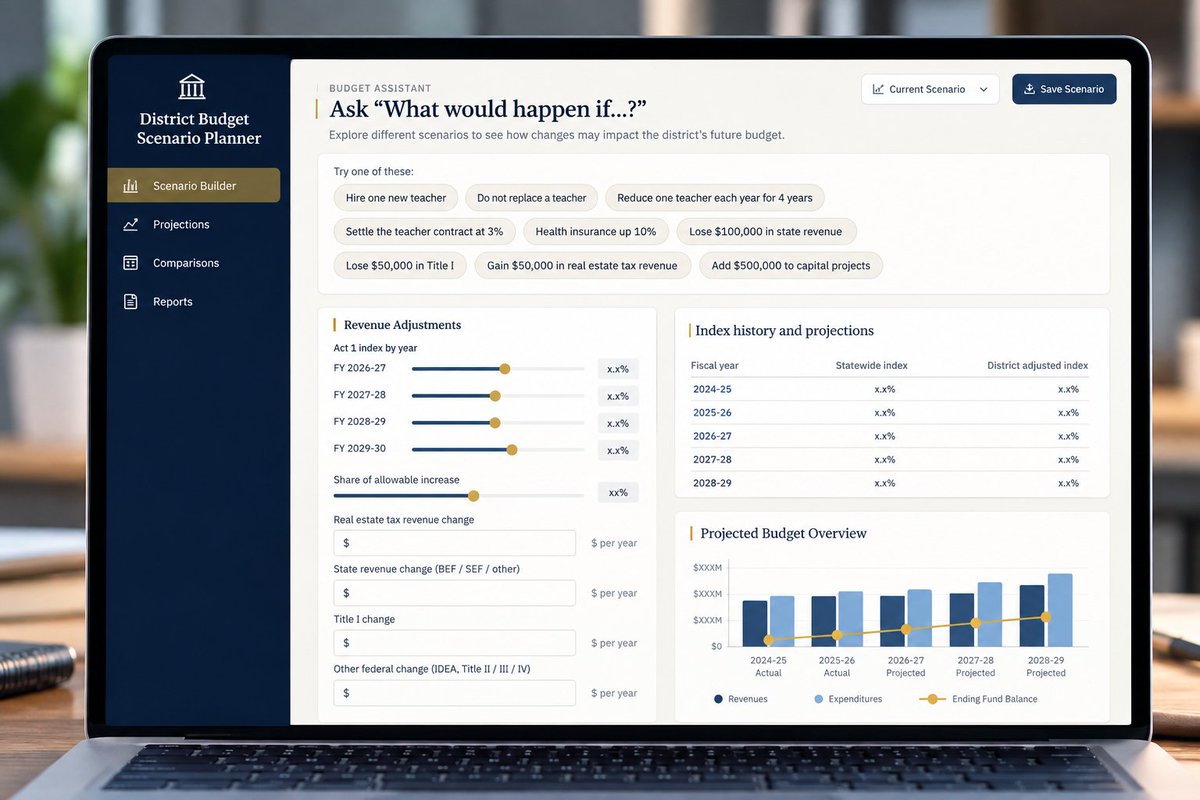Click the State revenue change input field
Viewport: 1200px width, 800px height.
[x=455, y=593]
